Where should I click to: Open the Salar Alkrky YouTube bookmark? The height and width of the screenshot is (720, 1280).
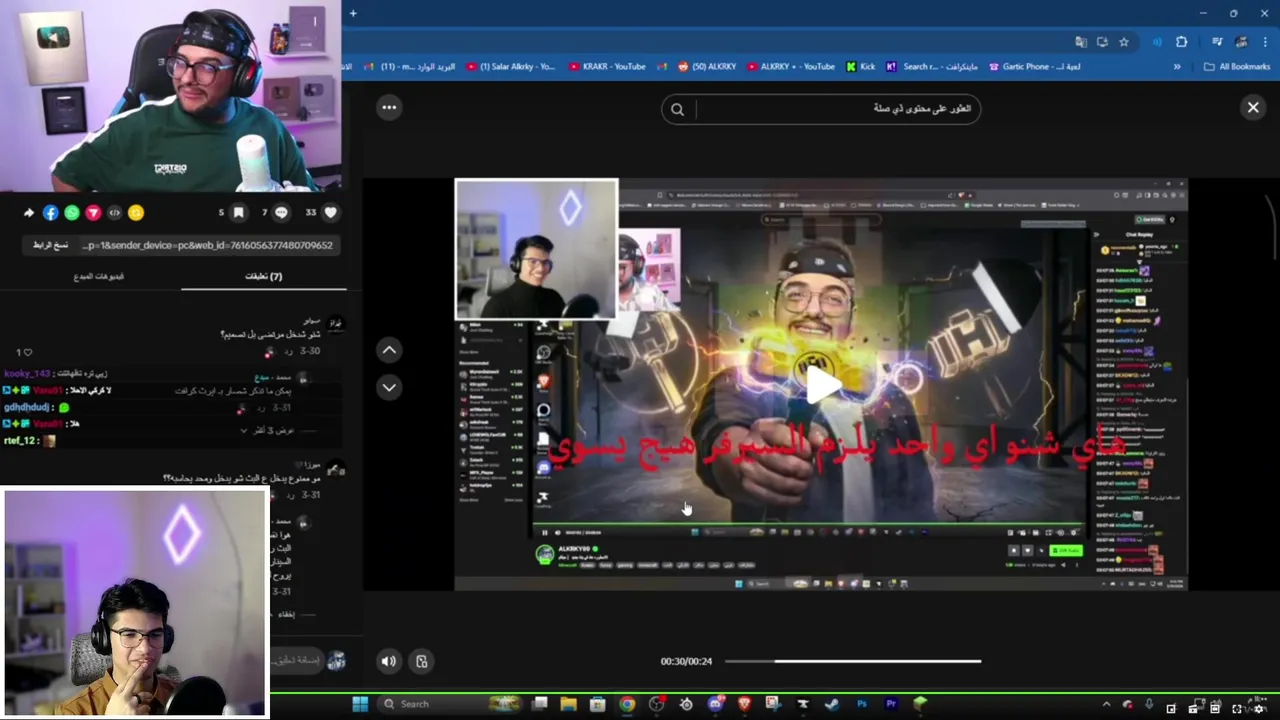point(510,67)
